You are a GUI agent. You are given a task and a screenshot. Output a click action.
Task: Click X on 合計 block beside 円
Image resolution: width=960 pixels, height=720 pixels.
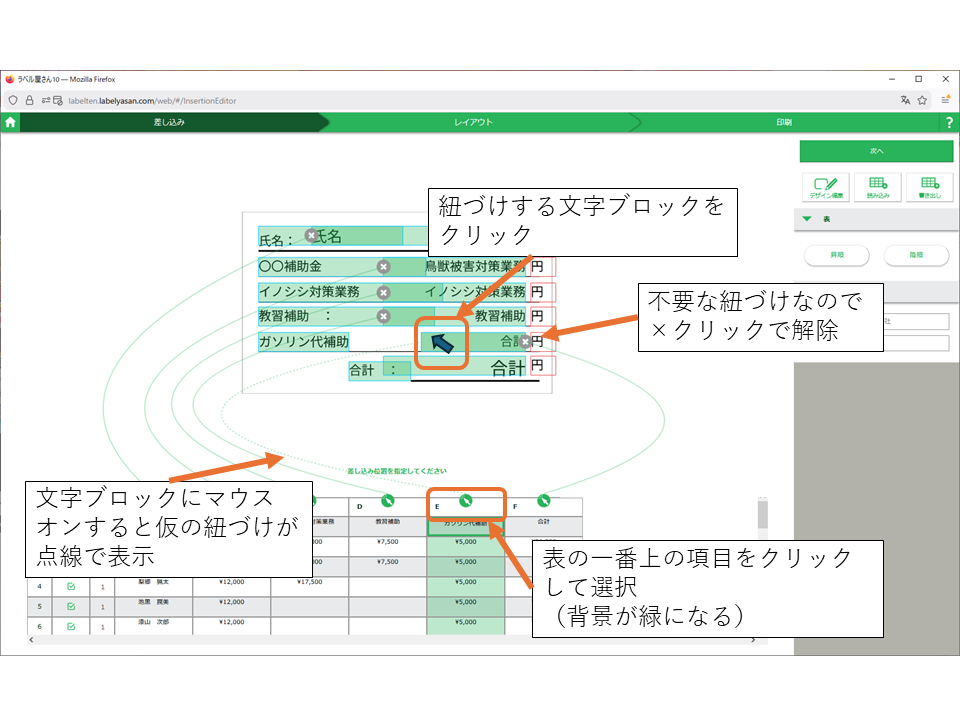click(x=525, y=342)
